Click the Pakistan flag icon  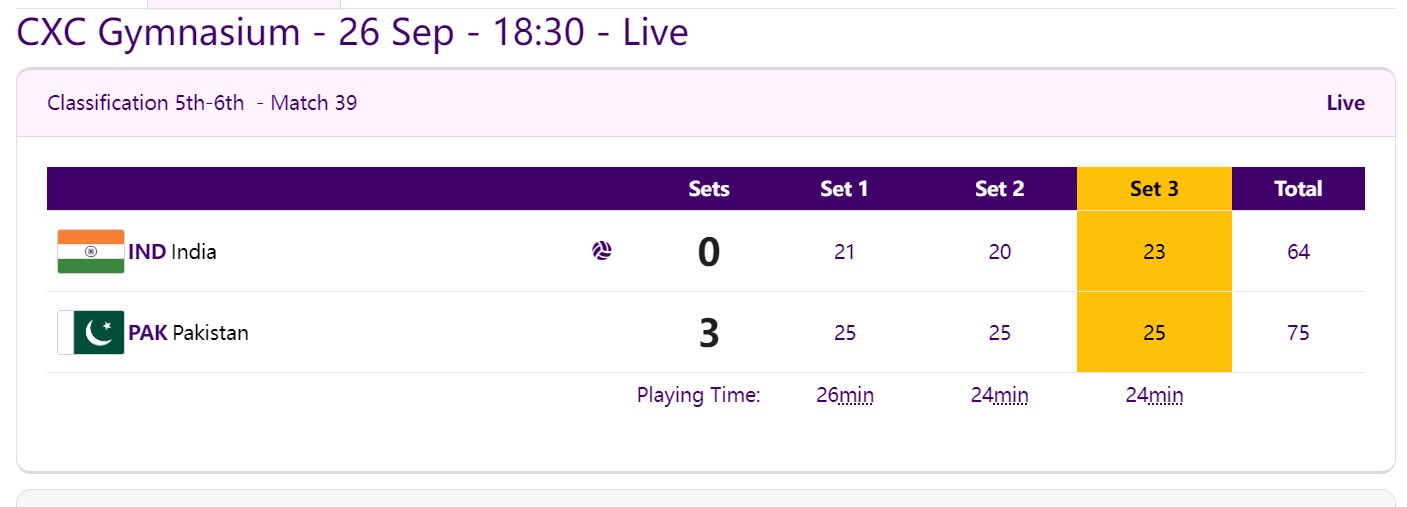click(x=91, y=332)
